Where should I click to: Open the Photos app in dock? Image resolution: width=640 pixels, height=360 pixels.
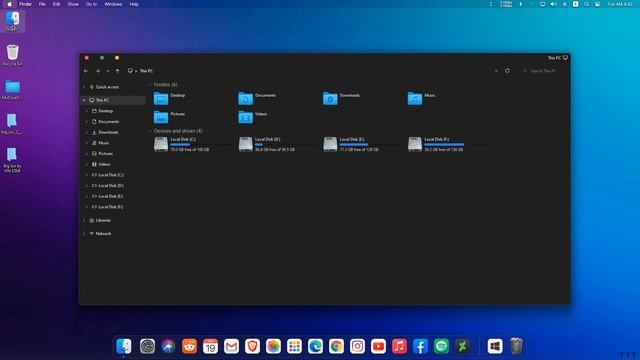coord(273,346)
